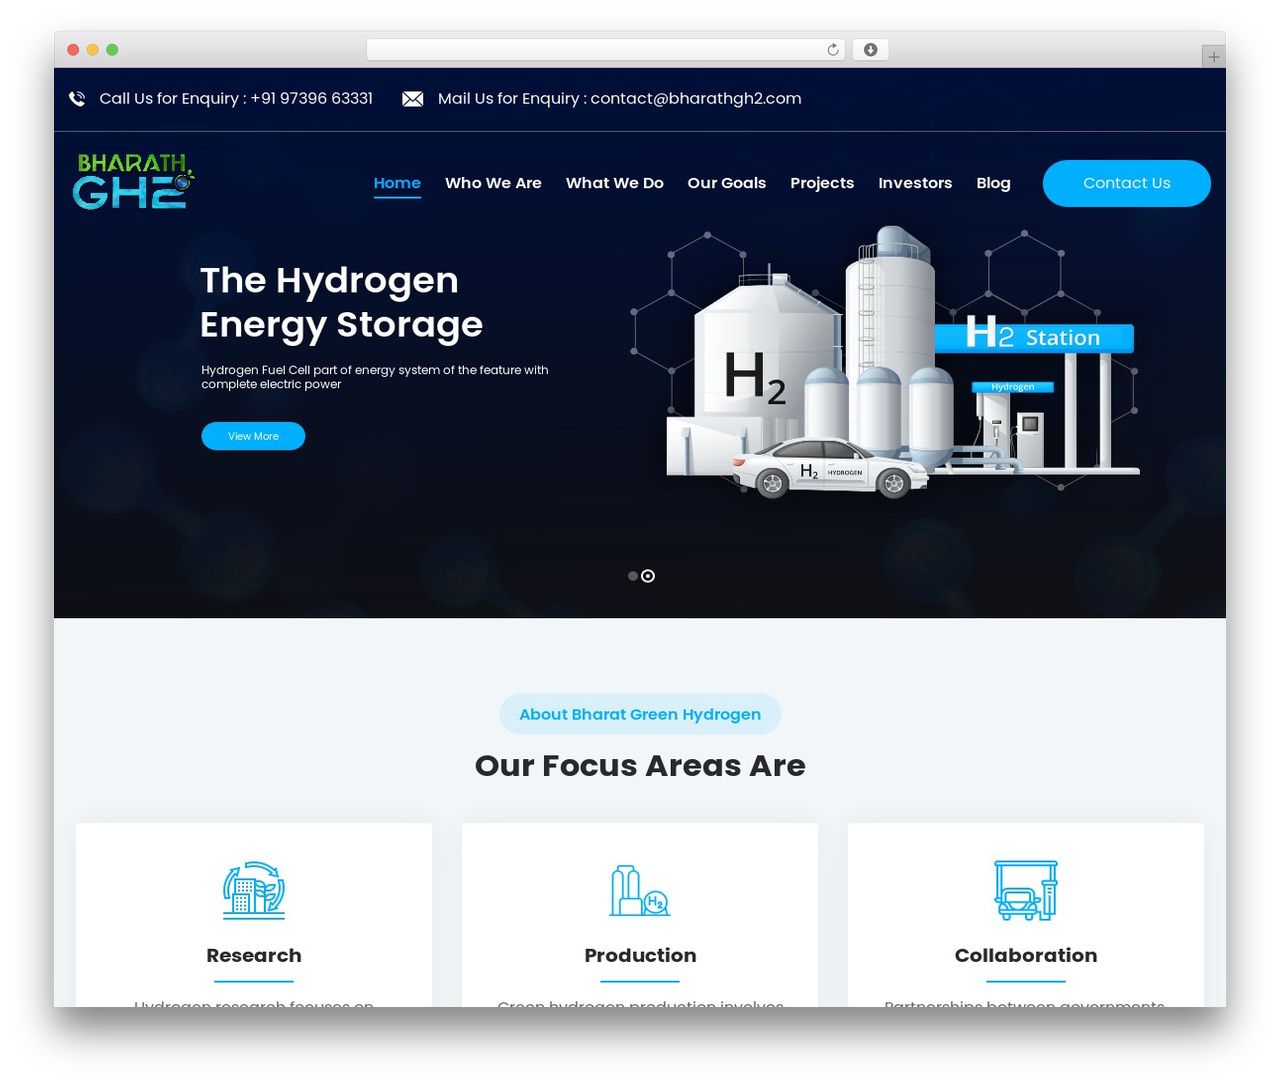Click the phone icon beside Call Us
Viewport: 1280px width, 1084px height.
[x=77, y=99]
